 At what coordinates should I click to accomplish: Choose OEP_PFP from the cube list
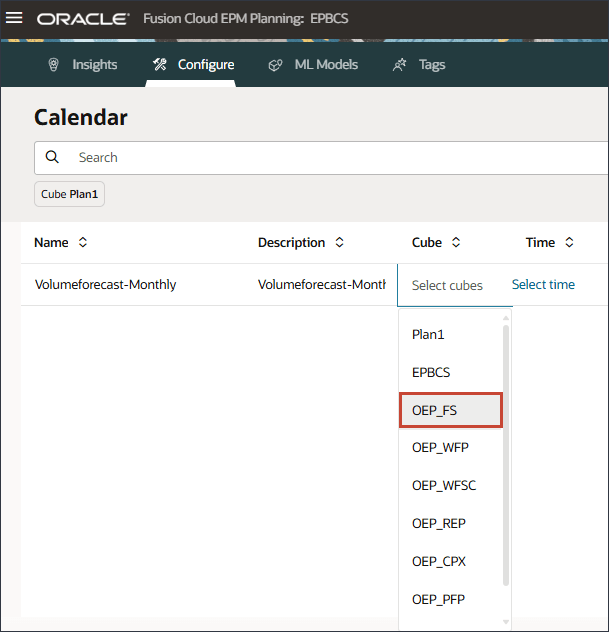(x=451, y=599)
